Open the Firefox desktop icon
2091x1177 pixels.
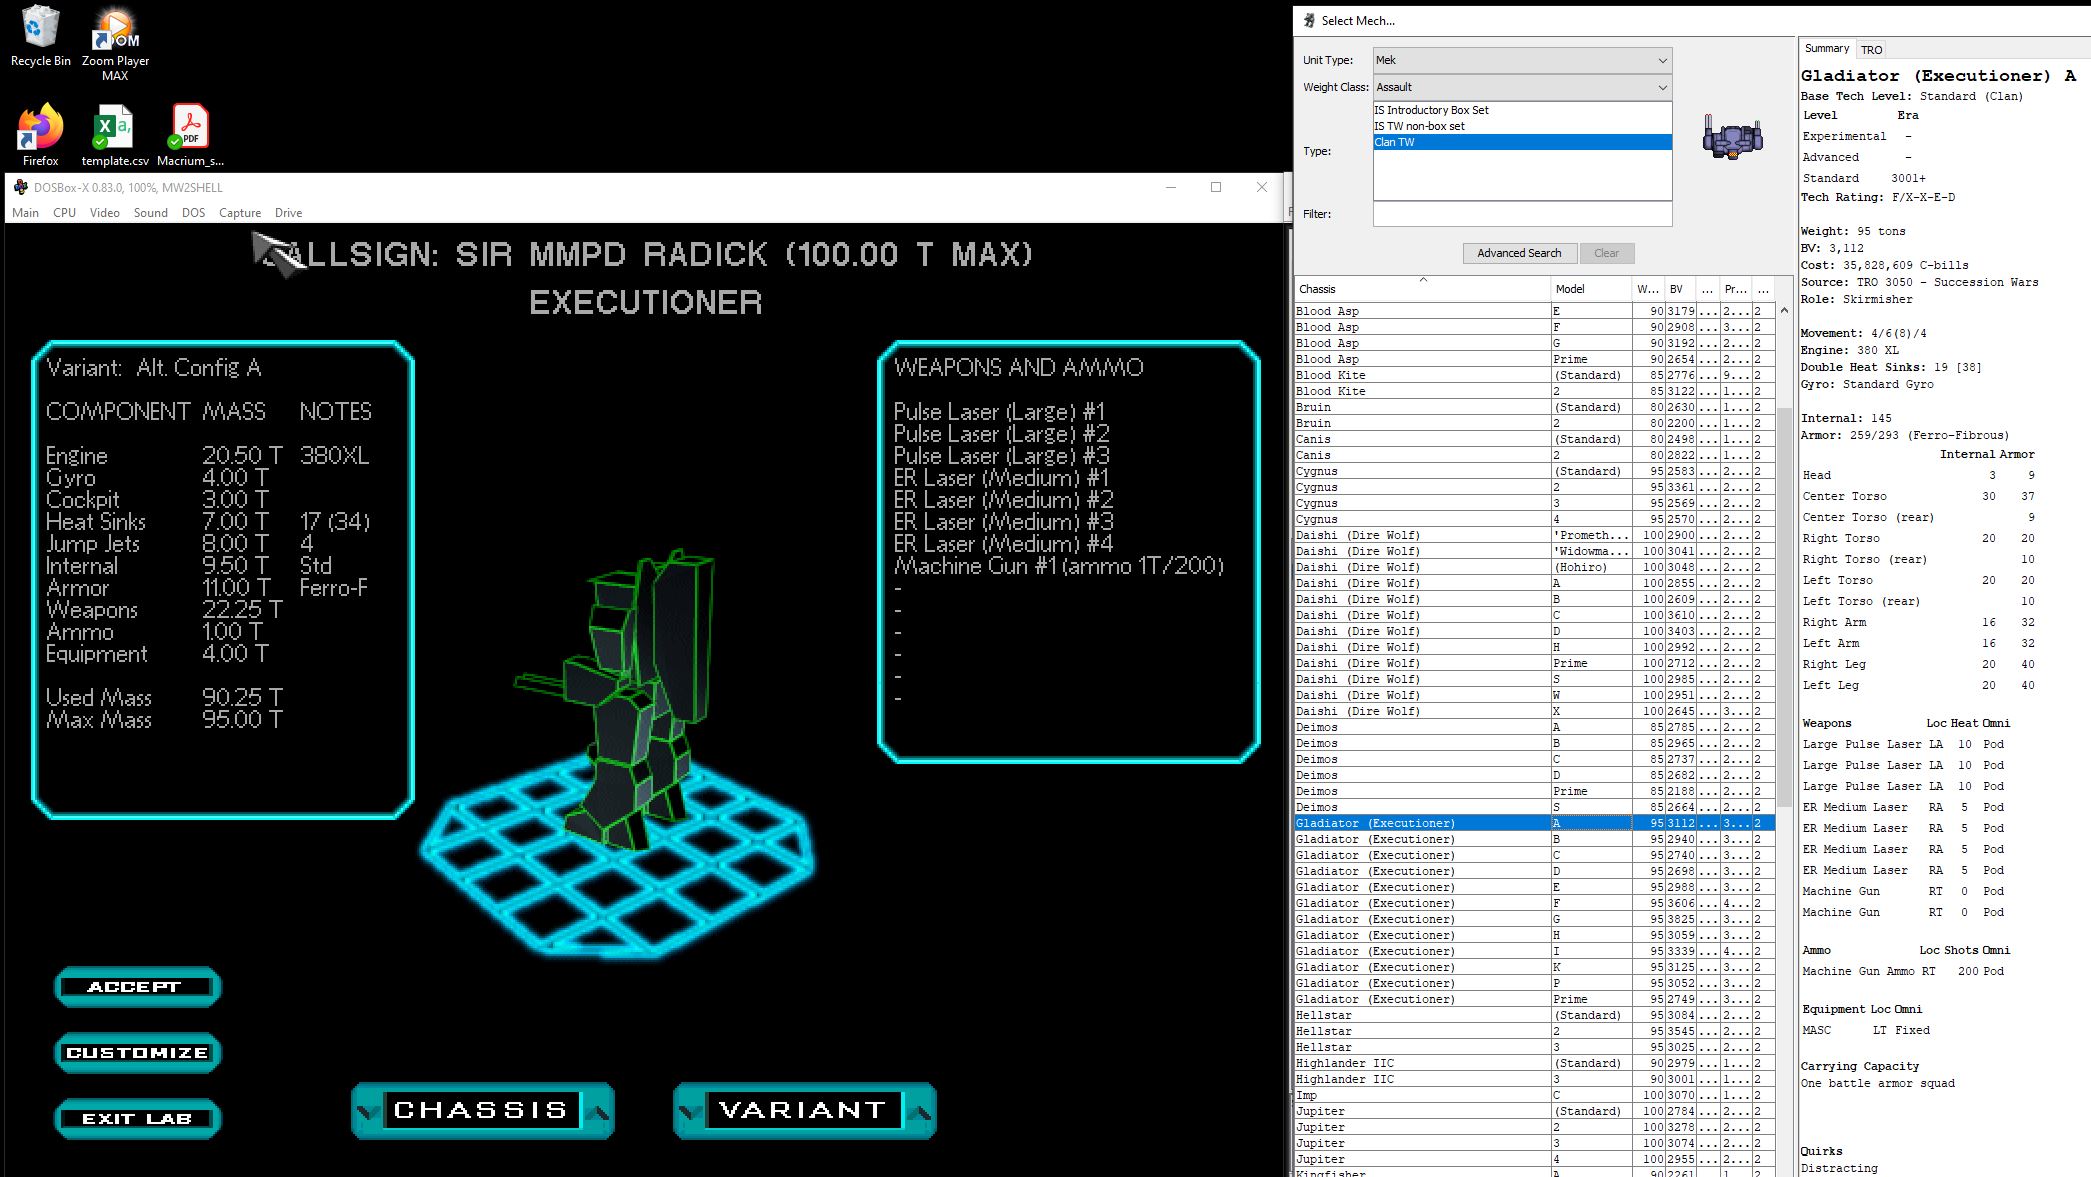pyautogui.click(x=40, y=128)
